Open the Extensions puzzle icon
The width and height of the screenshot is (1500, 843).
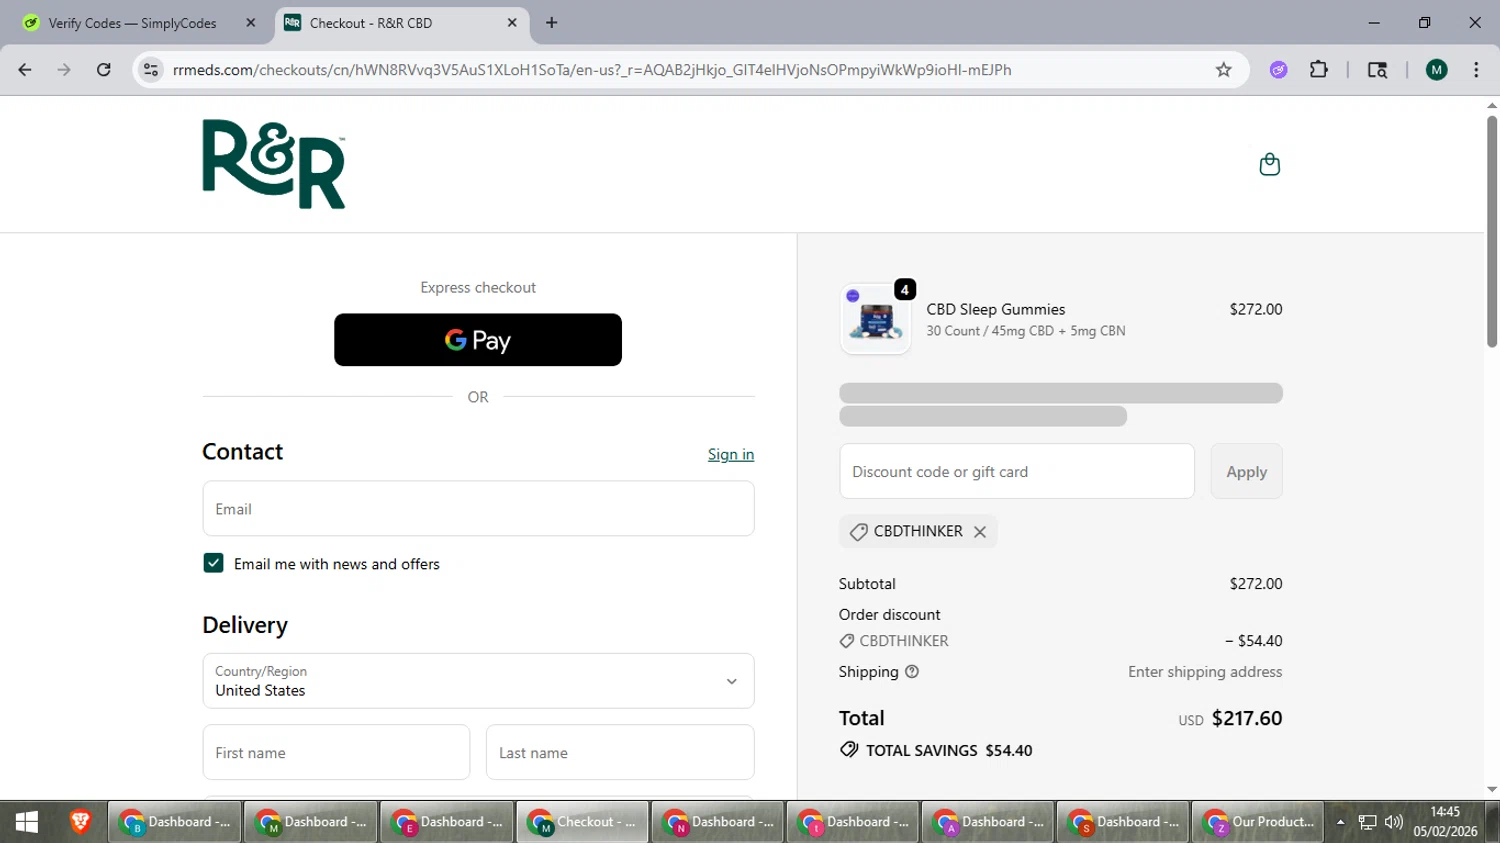[x=1319, y=70]
